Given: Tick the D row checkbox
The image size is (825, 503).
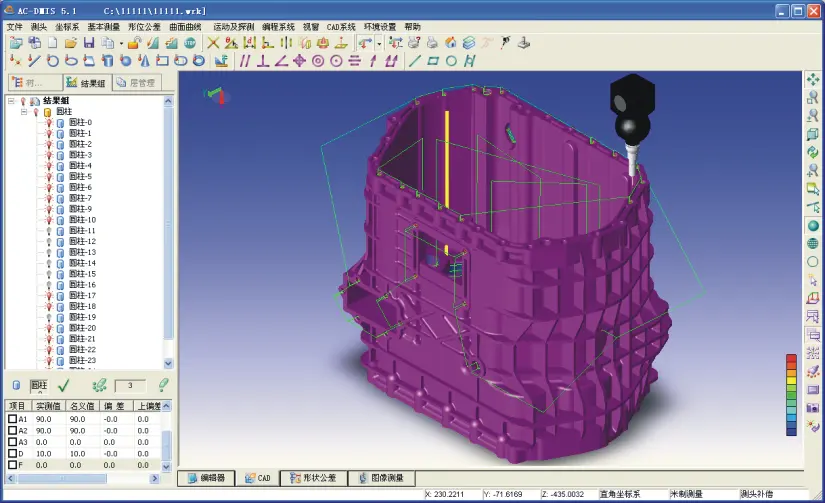Looking at the screenshot, I should pyautogui.click(x=13, y=453).
